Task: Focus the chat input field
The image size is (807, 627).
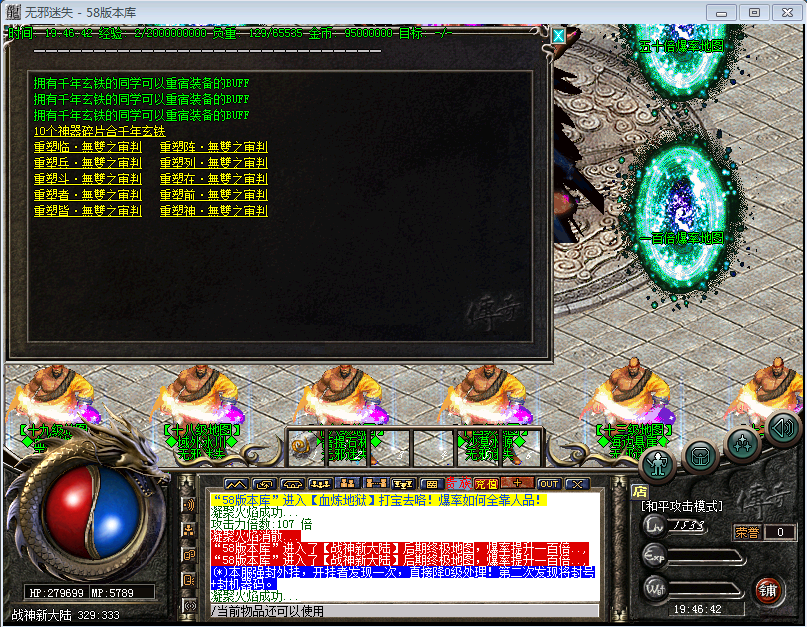Action: coord(405,611)
